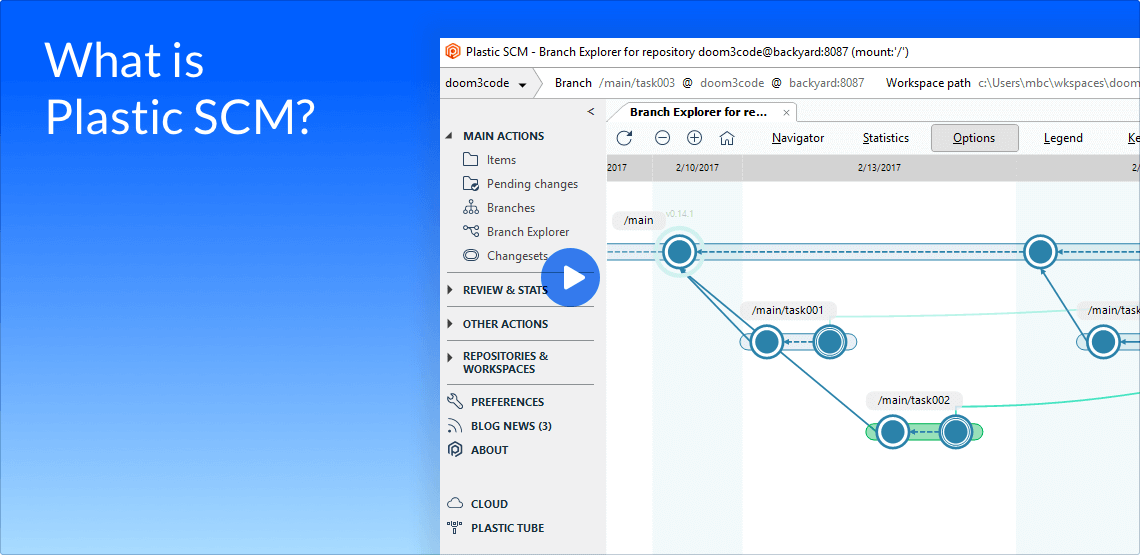Click backyard:8087 server in header
This screenshot has width=1140, height=555.
[827, 83]
